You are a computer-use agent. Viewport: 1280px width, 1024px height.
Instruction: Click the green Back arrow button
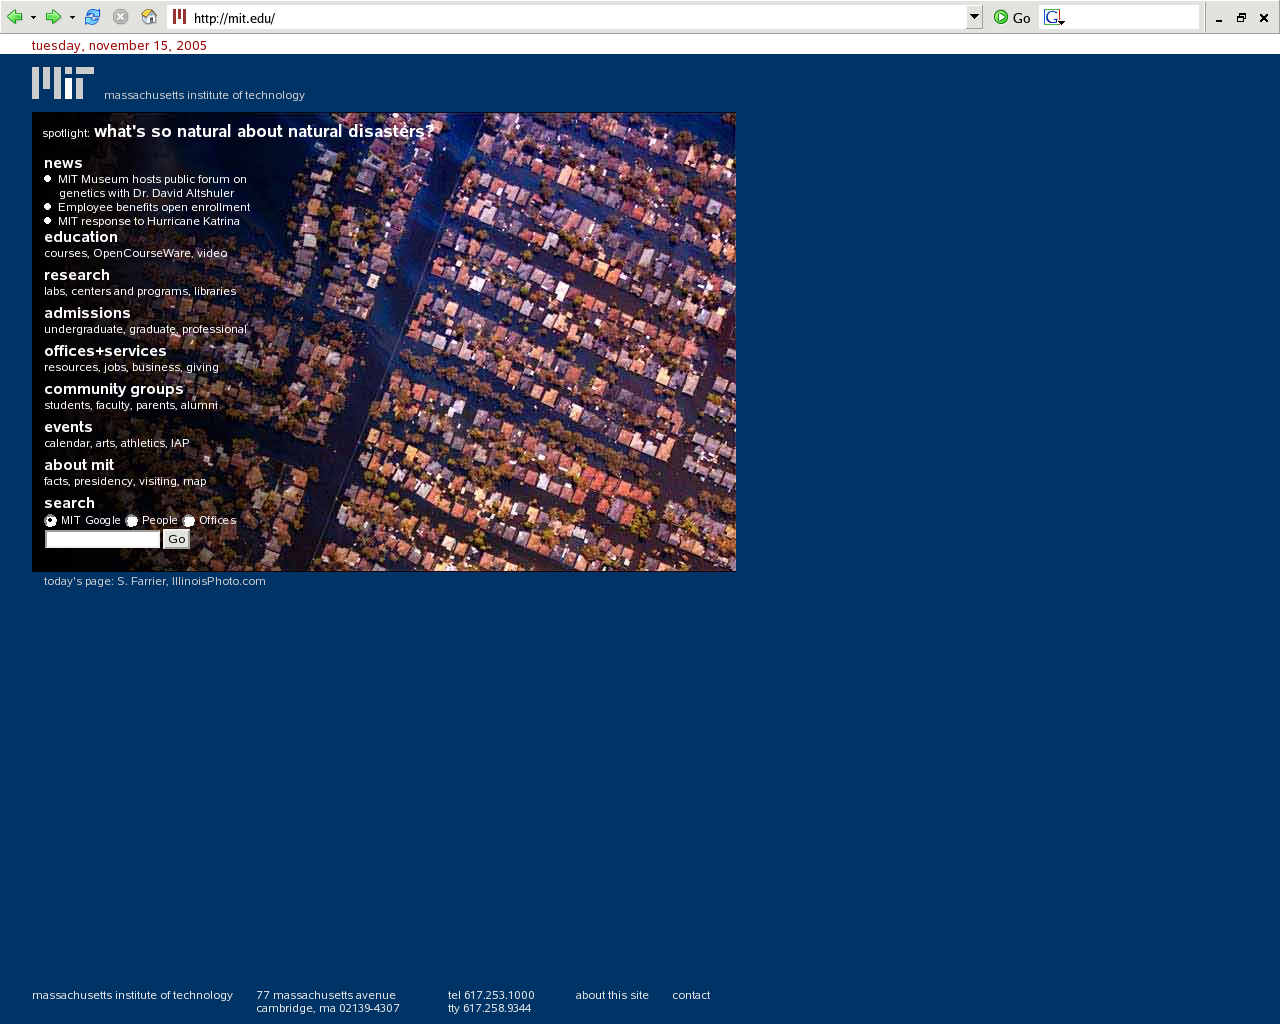click(14, 17)
